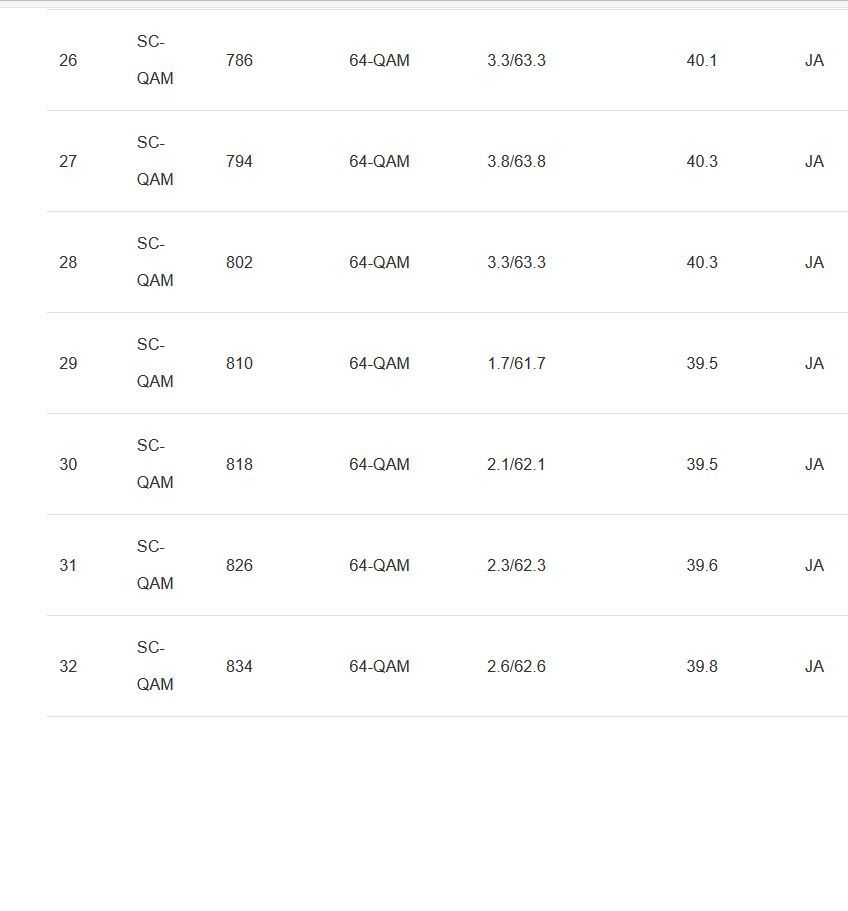
Task: Click frequency 810 cell
Action: 239,364
